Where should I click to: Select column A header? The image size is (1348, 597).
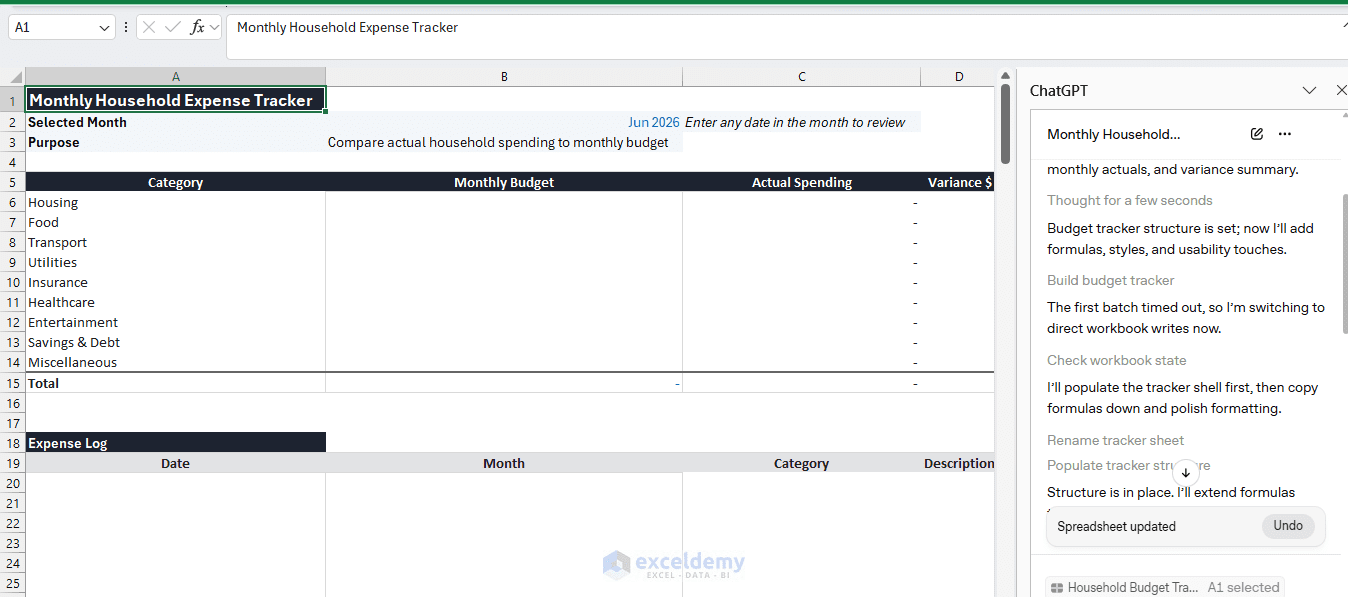(176, 77)
